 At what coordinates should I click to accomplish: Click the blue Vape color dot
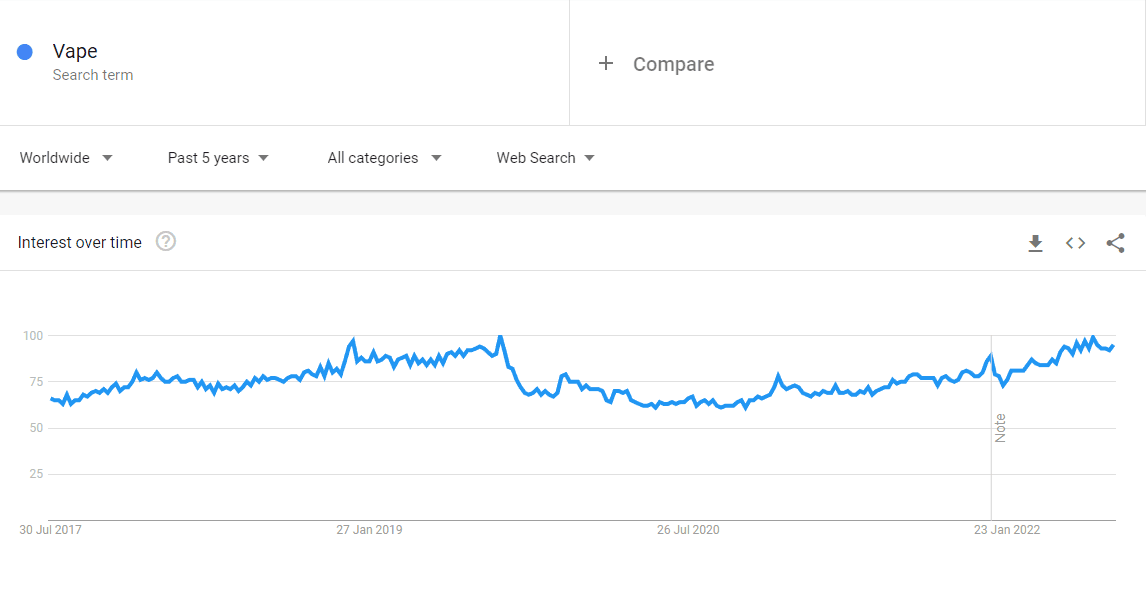pos(25,52)
